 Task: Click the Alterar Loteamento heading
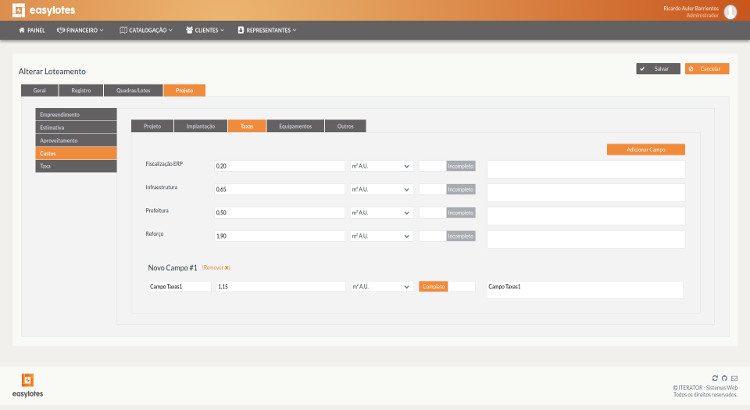(x=52, y=71)
